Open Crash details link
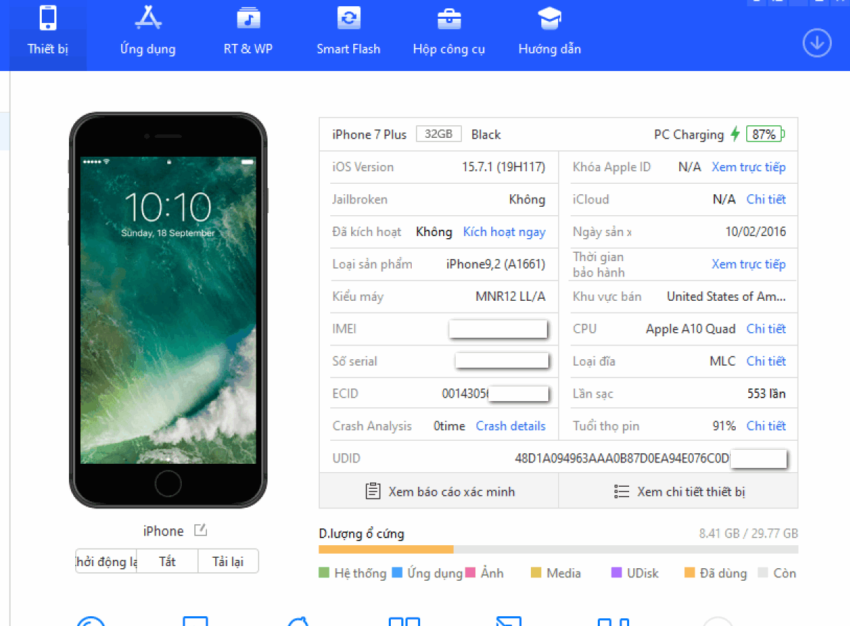The width and height of the screenshot is (850, 626). [x=511, y=425]
